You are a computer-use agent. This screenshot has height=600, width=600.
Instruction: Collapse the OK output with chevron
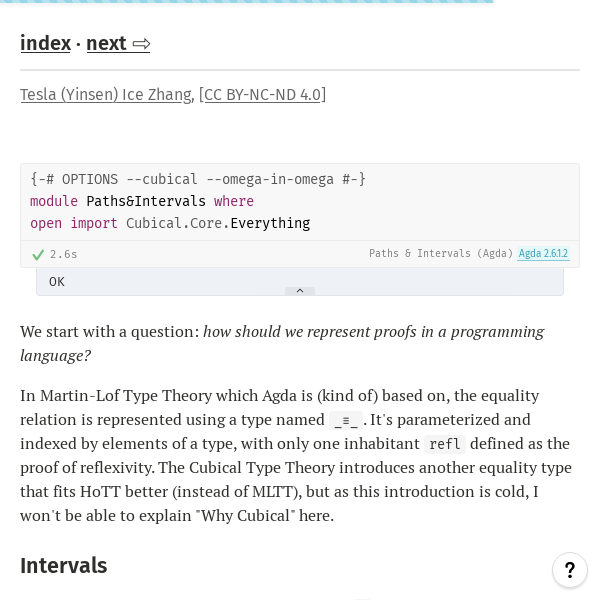tap(300, 291)
